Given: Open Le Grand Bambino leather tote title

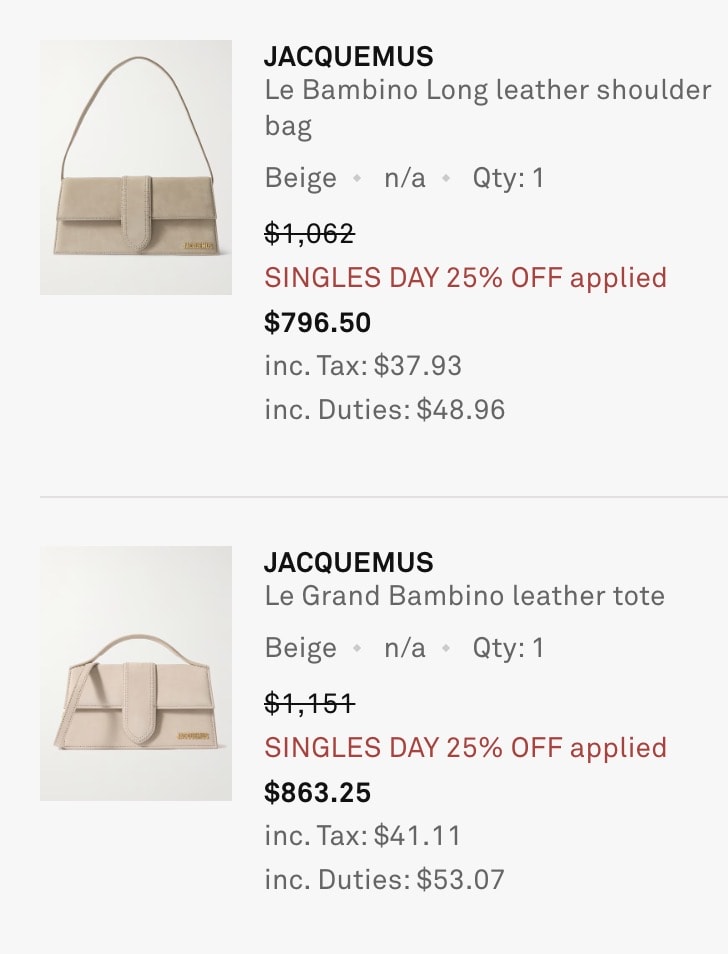Looking at the screenshot, I should tap(465, 596).
